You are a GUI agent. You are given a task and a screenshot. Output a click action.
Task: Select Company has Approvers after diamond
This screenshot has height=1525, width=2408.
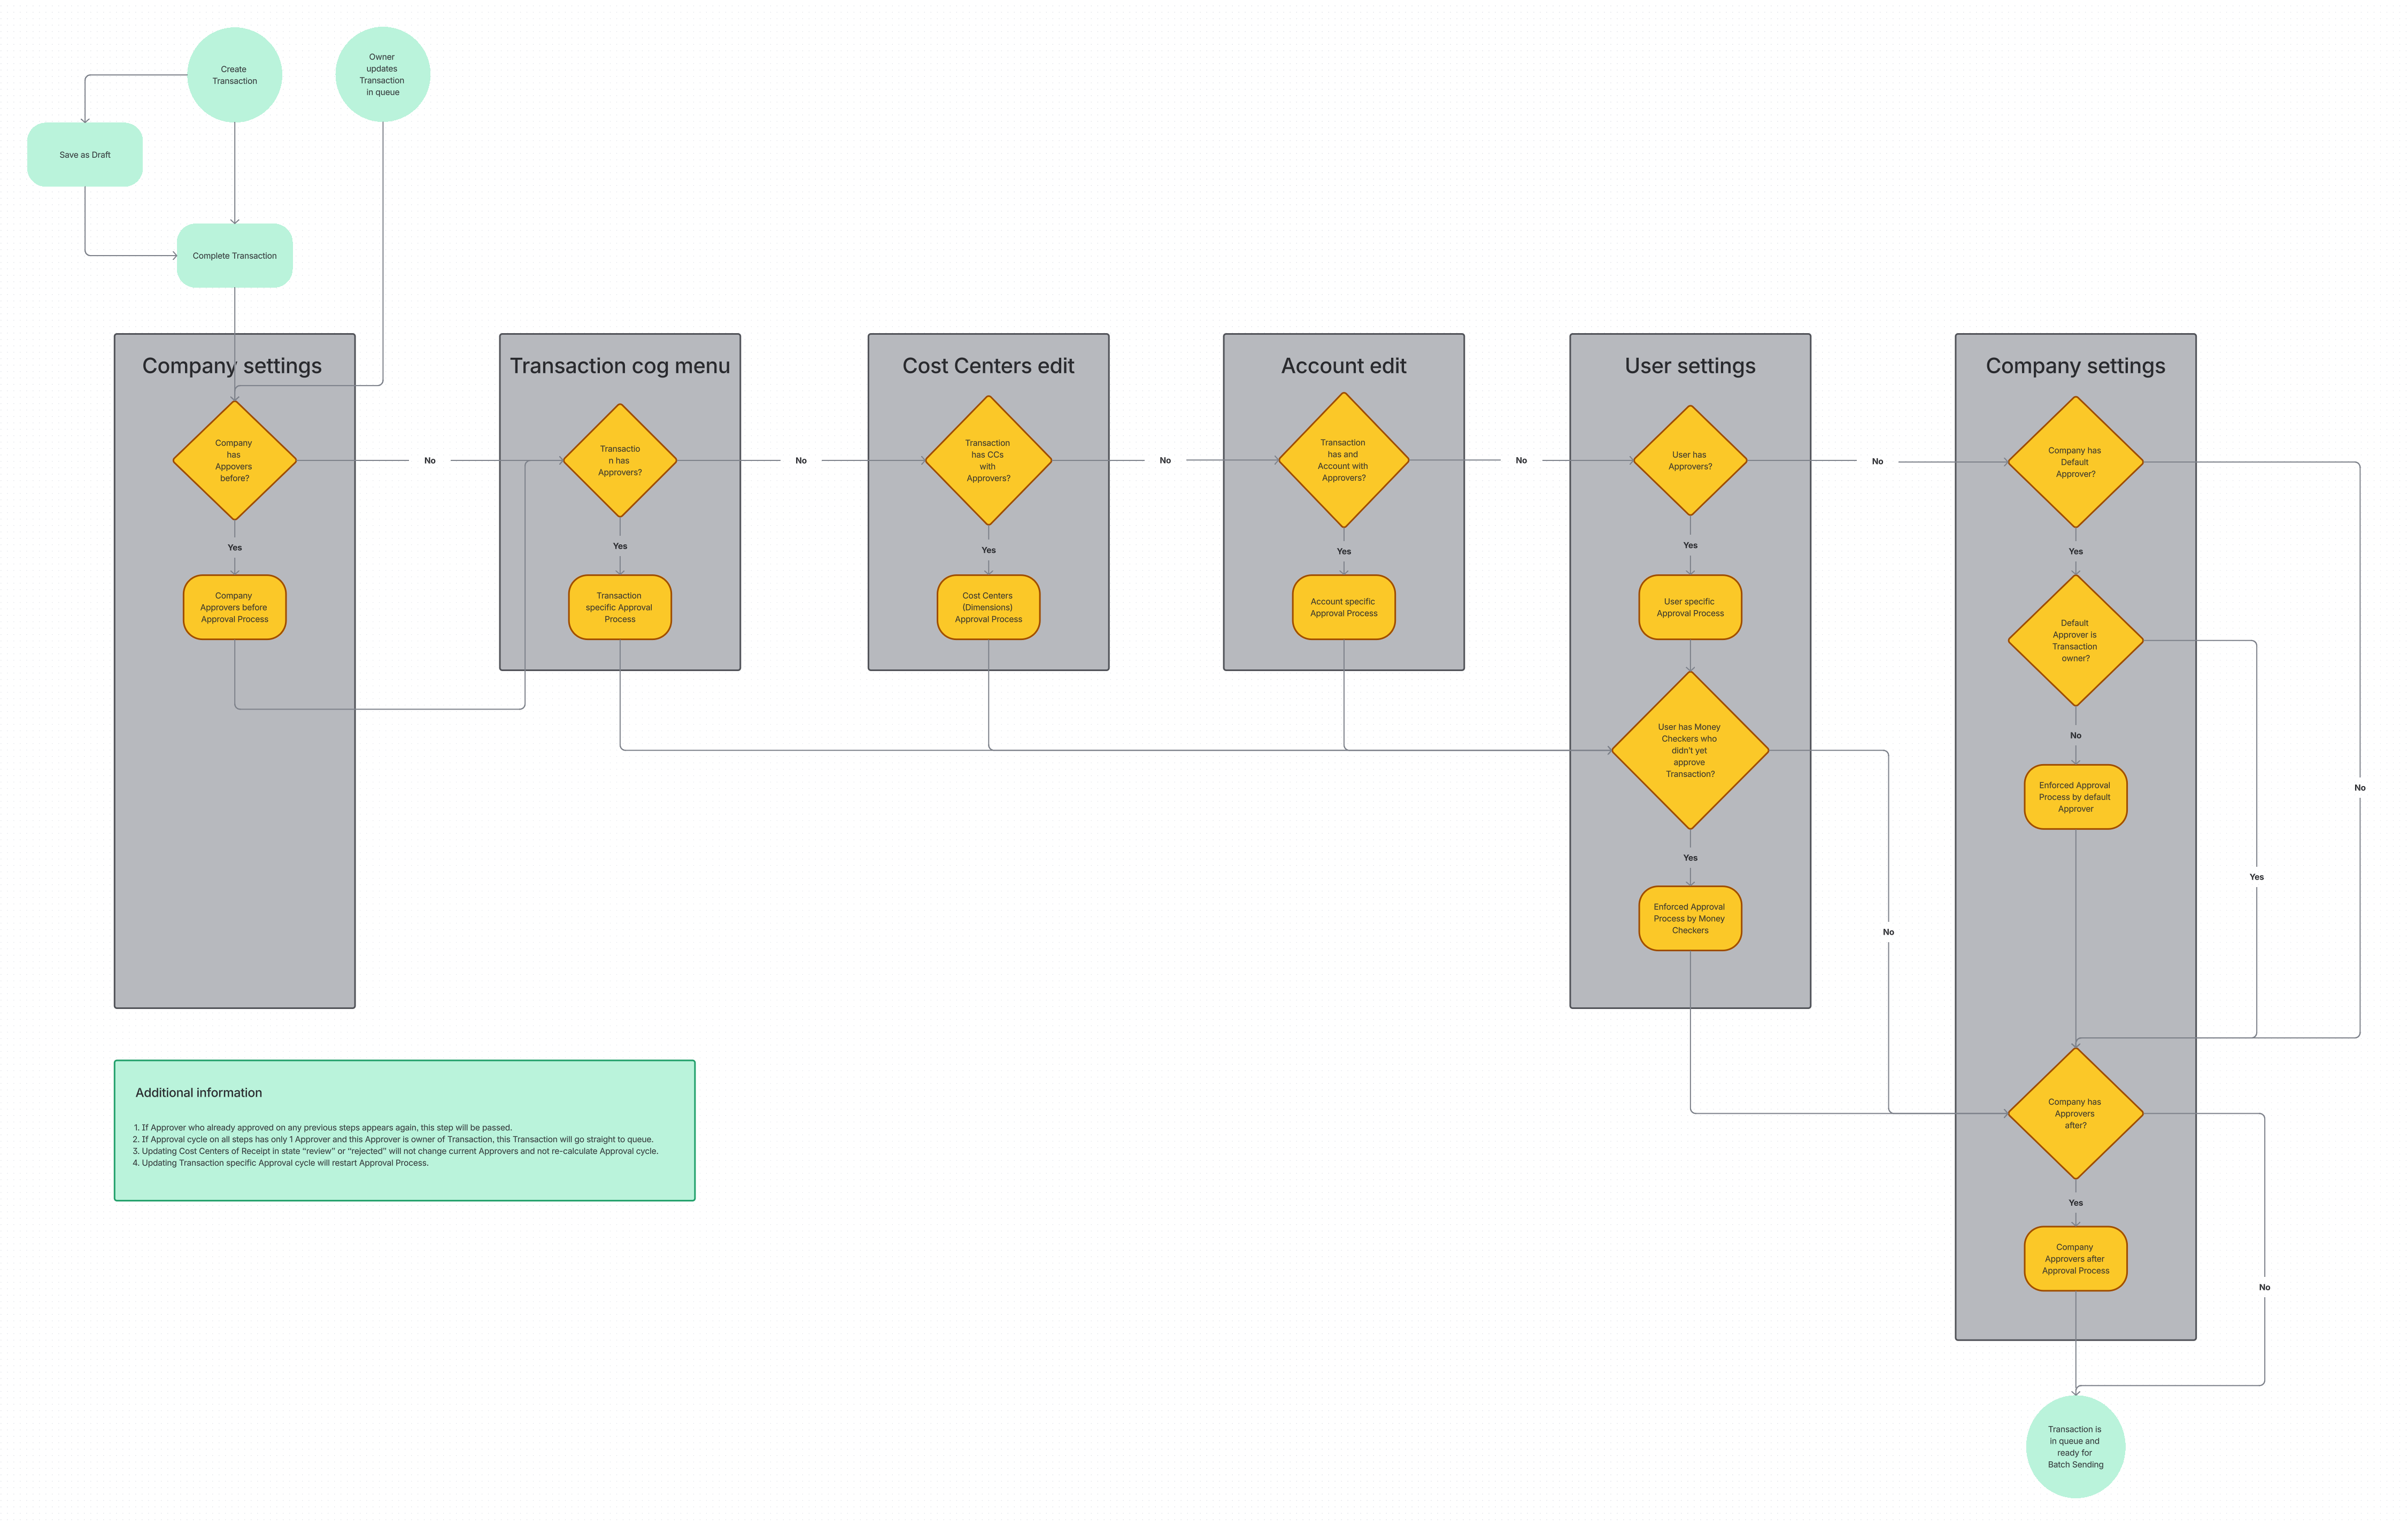(2075, 1113)
